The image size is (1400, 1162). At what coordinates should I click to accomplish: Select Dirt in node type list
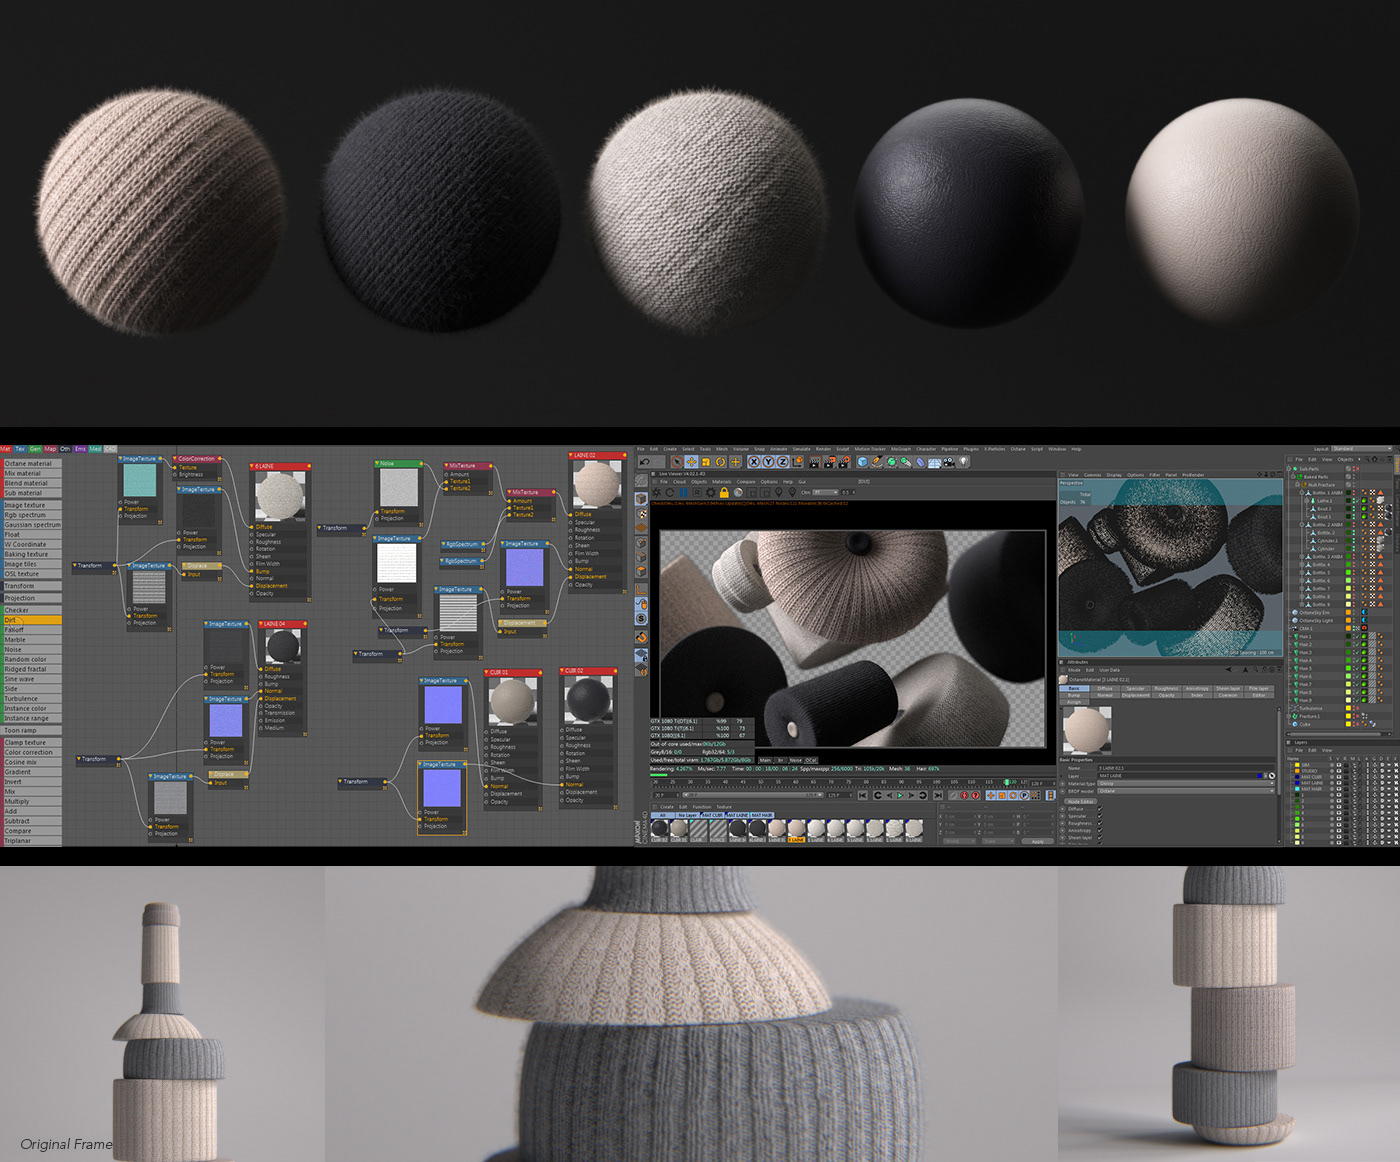[31, 620]
